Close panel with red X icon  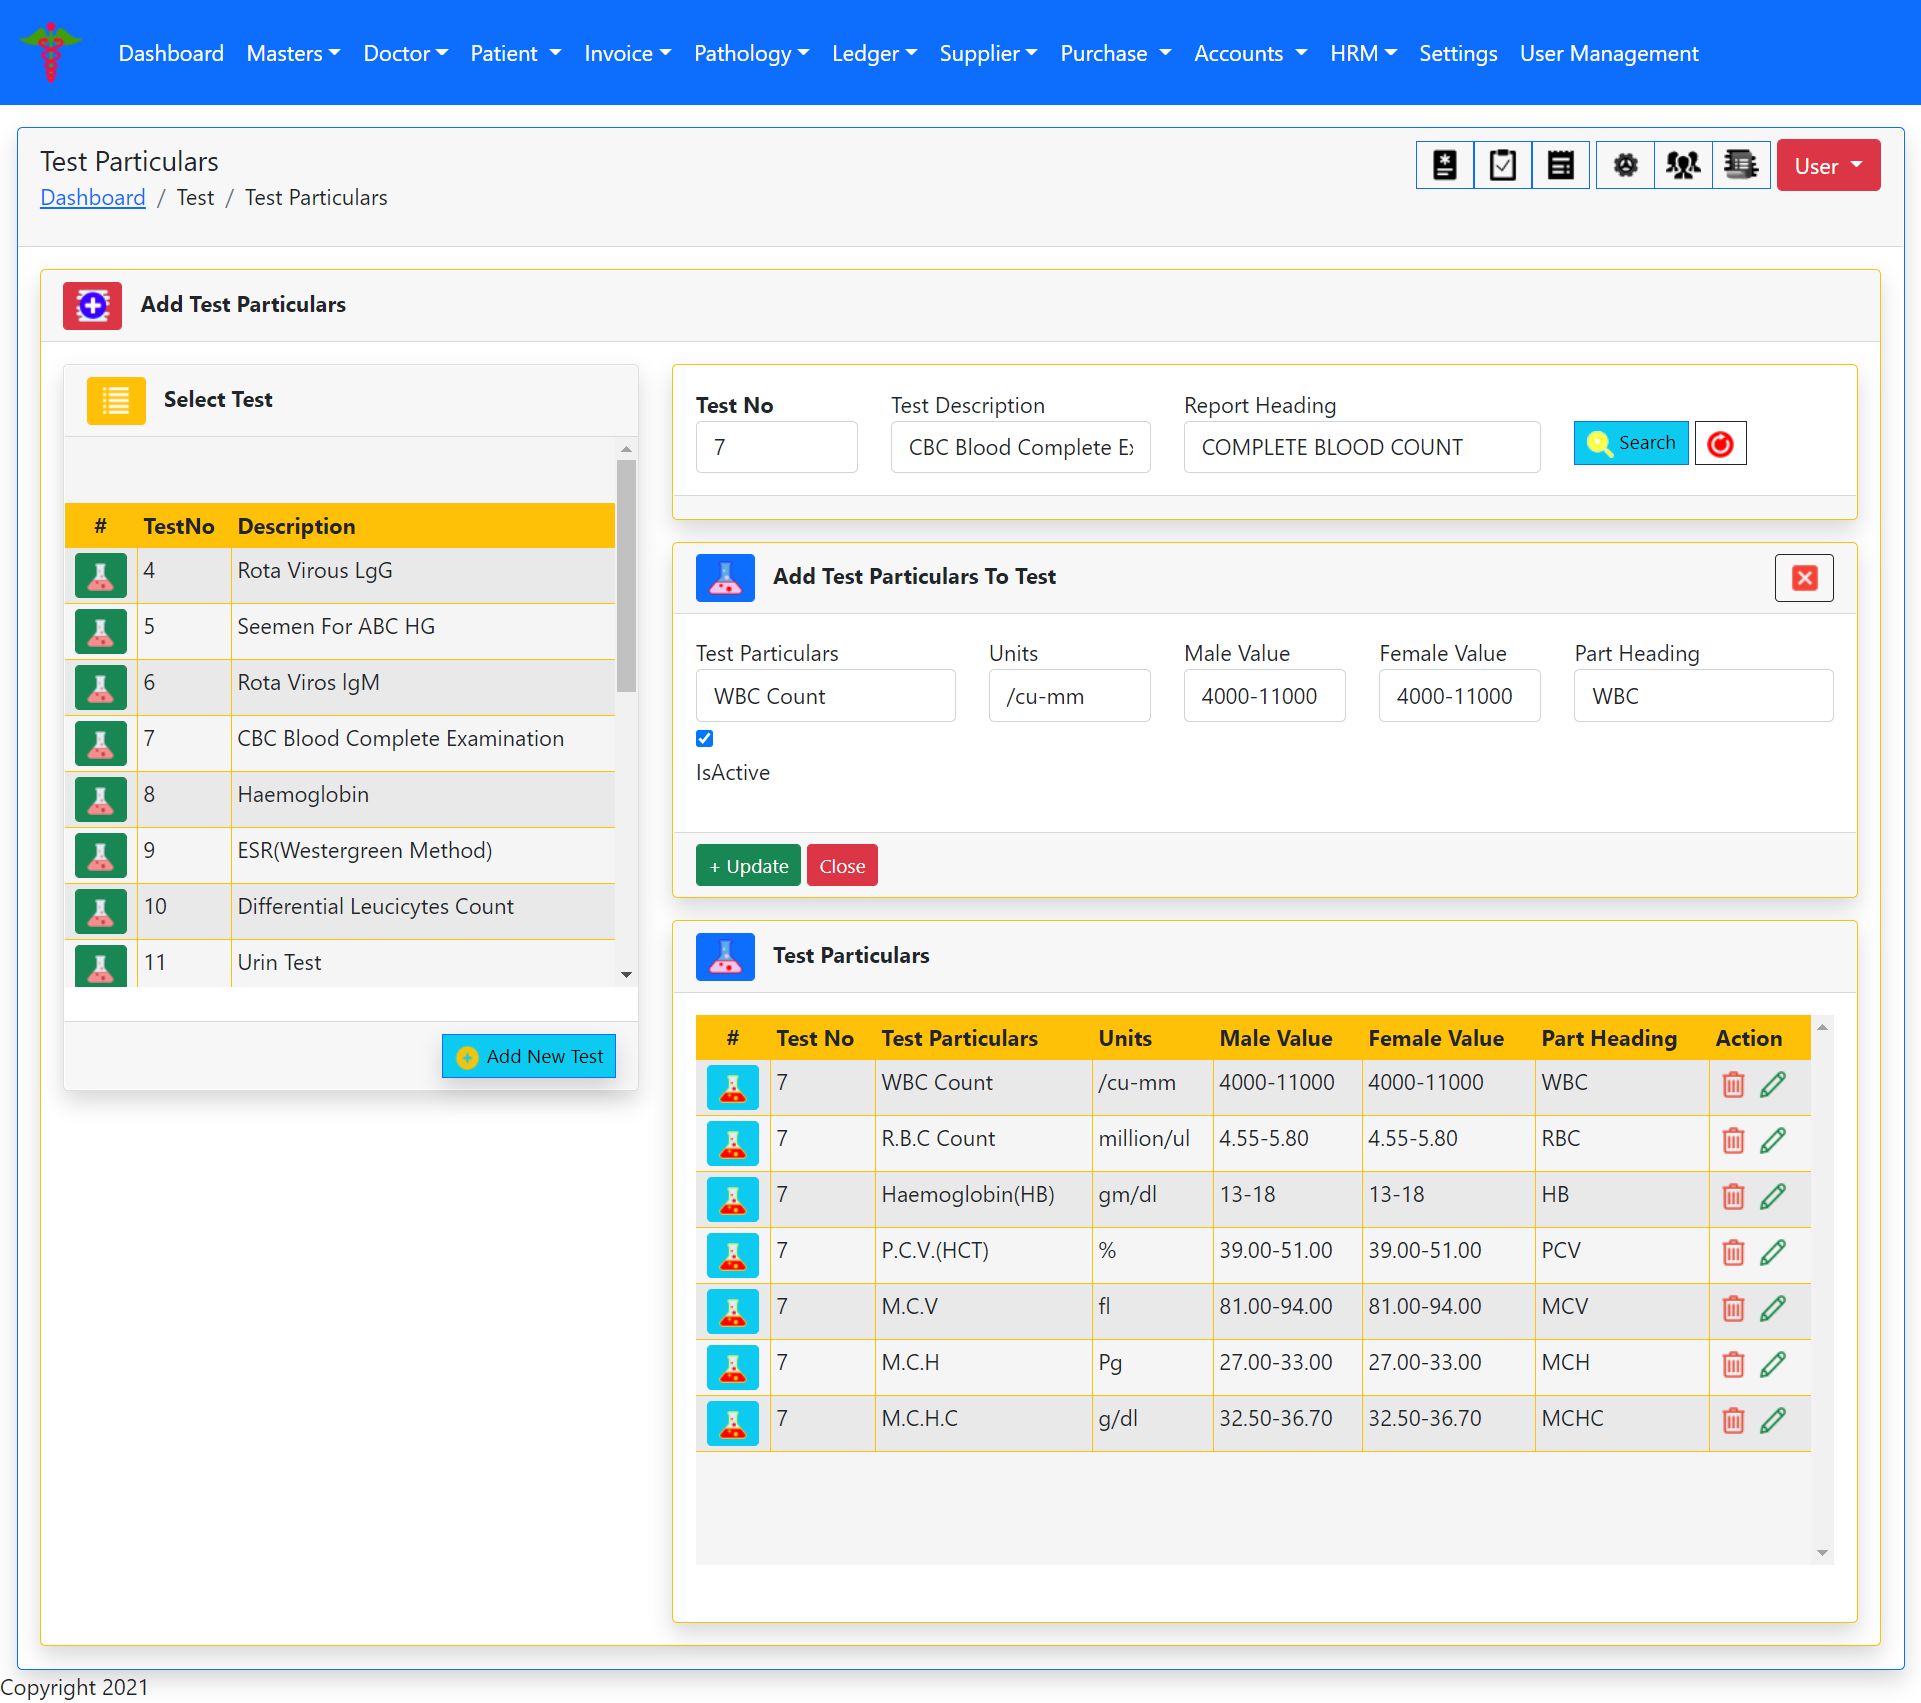(x=1804, y=578)
